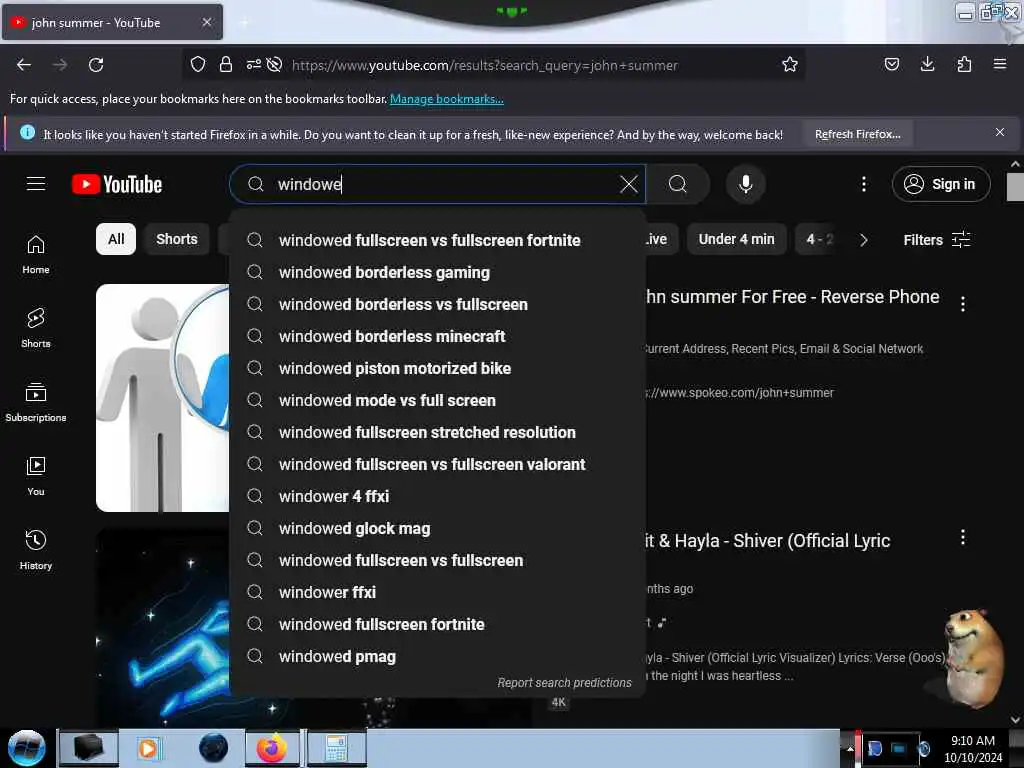The height and width of the screenshot is (768, 1024).
Task: Pick suggestion windower 4 ffxi
Action: point(438,496)
